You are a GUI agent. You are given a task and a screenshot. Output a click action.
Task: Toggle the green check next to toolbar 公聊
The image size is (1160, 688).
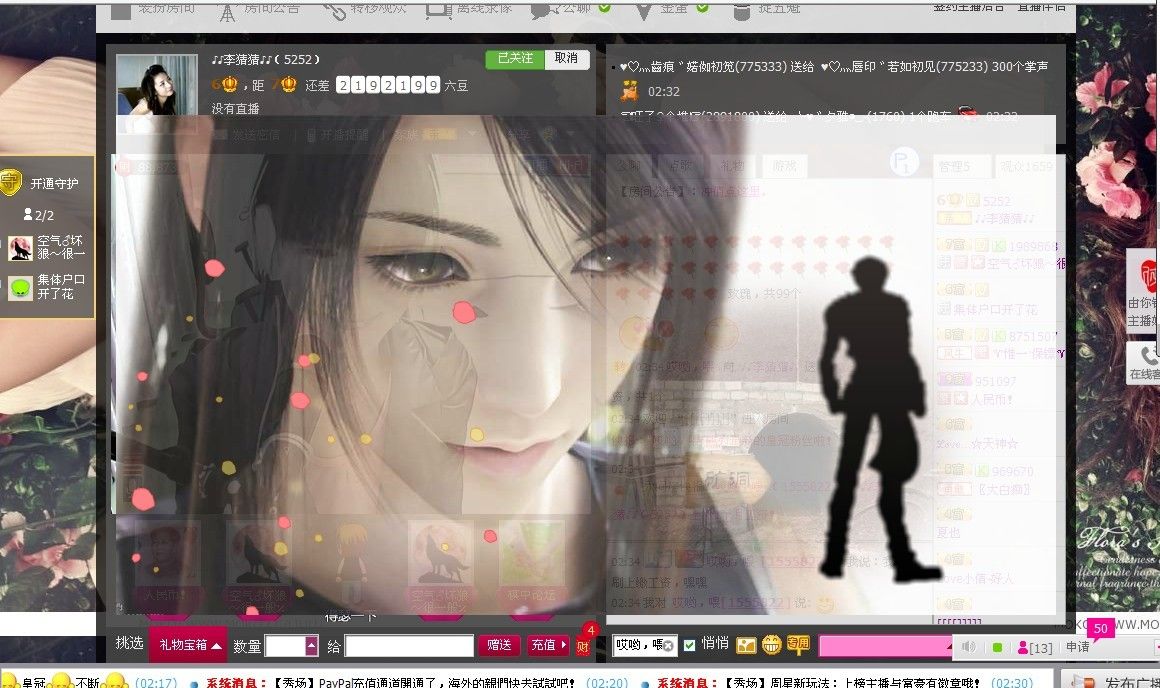click(x=604, y=8)
